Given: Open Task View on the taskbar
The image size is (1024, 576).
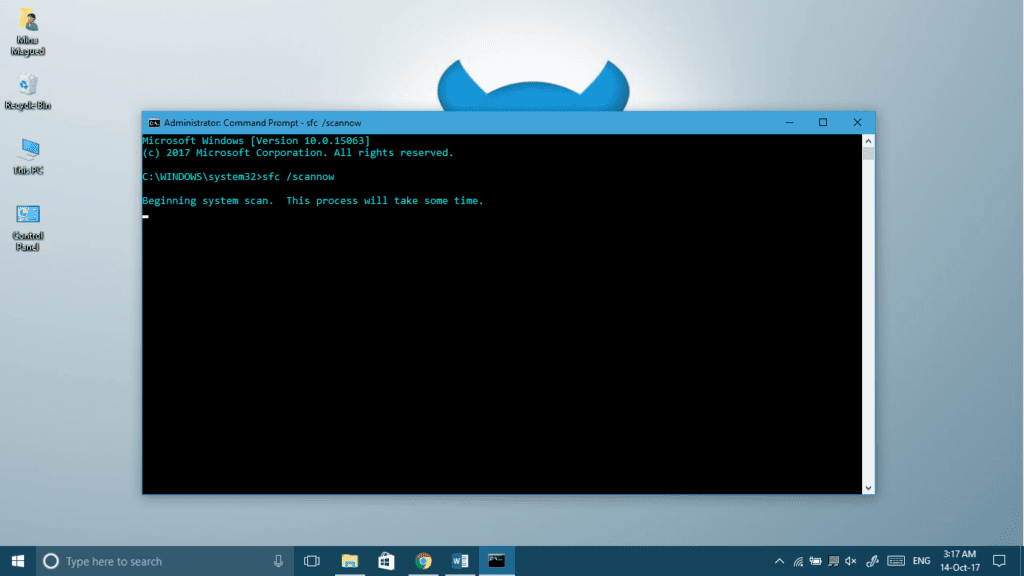Looking at the screenshot, I should pyautogui.click(x=311, y=561).
